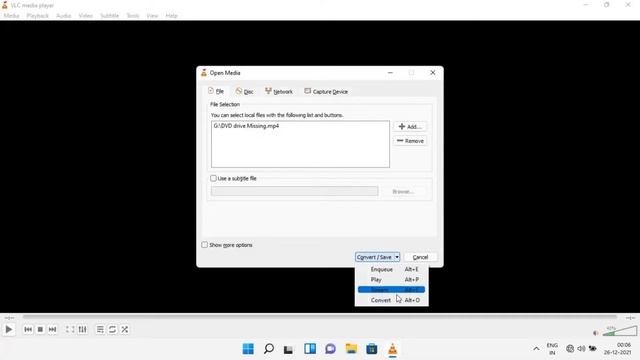Enable Use a subtitle file checkbox
Screen dimensions: 640x360
point(213,178)
